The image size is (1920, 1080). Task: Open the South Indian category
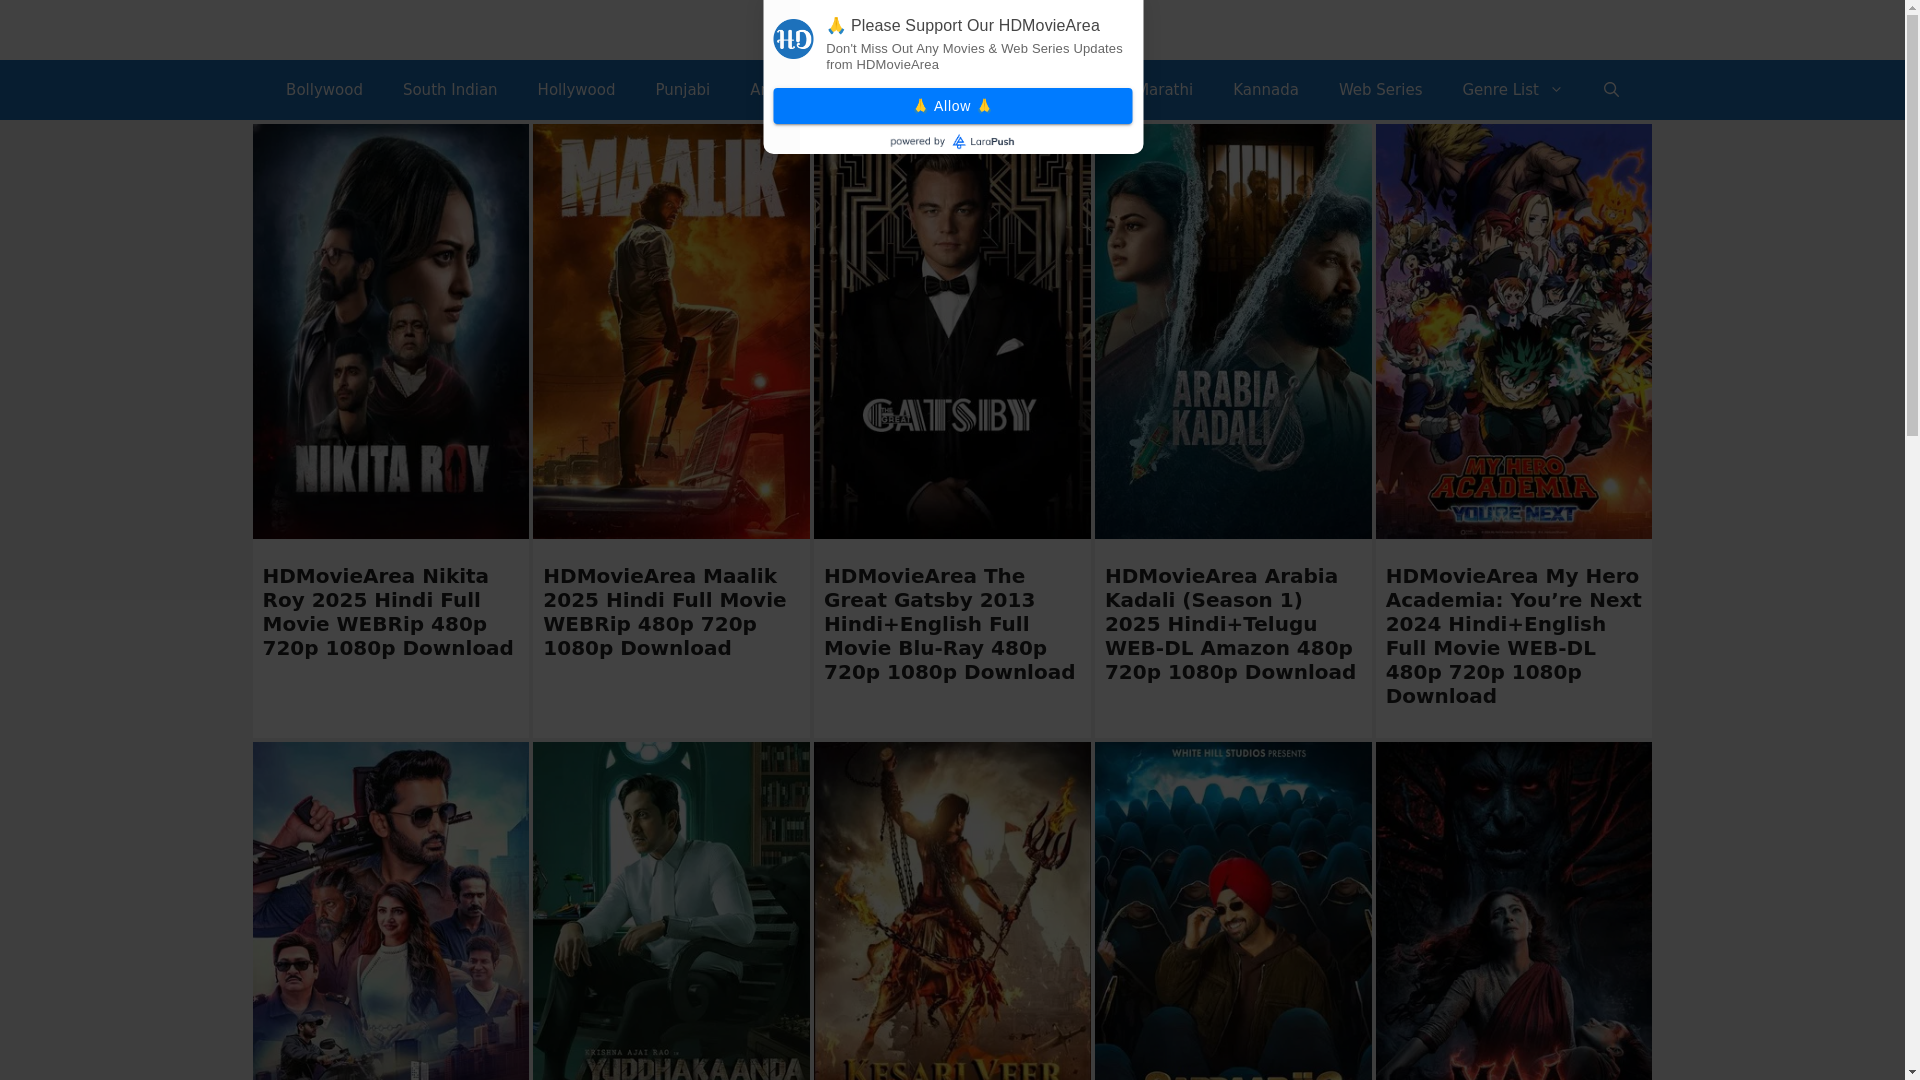pyautogui.click(x=450, y=90)
